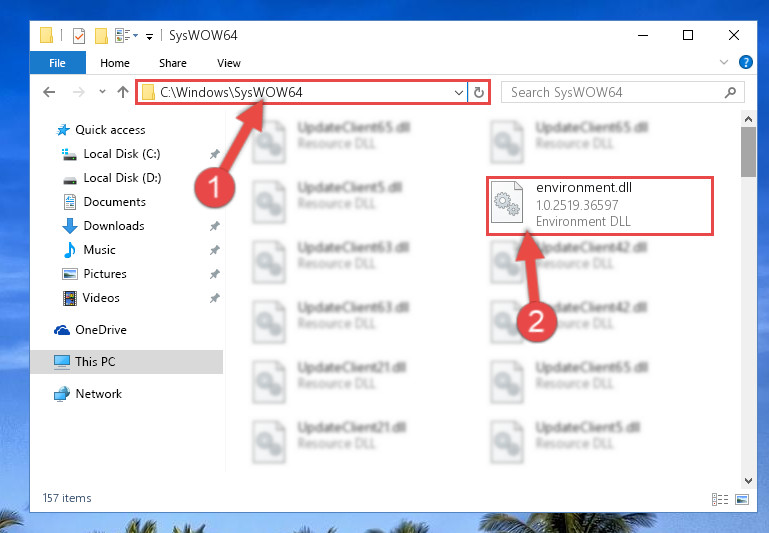769x533 pixels.
Task: Open Downloads in the sidebar
Action: point(114,226)
